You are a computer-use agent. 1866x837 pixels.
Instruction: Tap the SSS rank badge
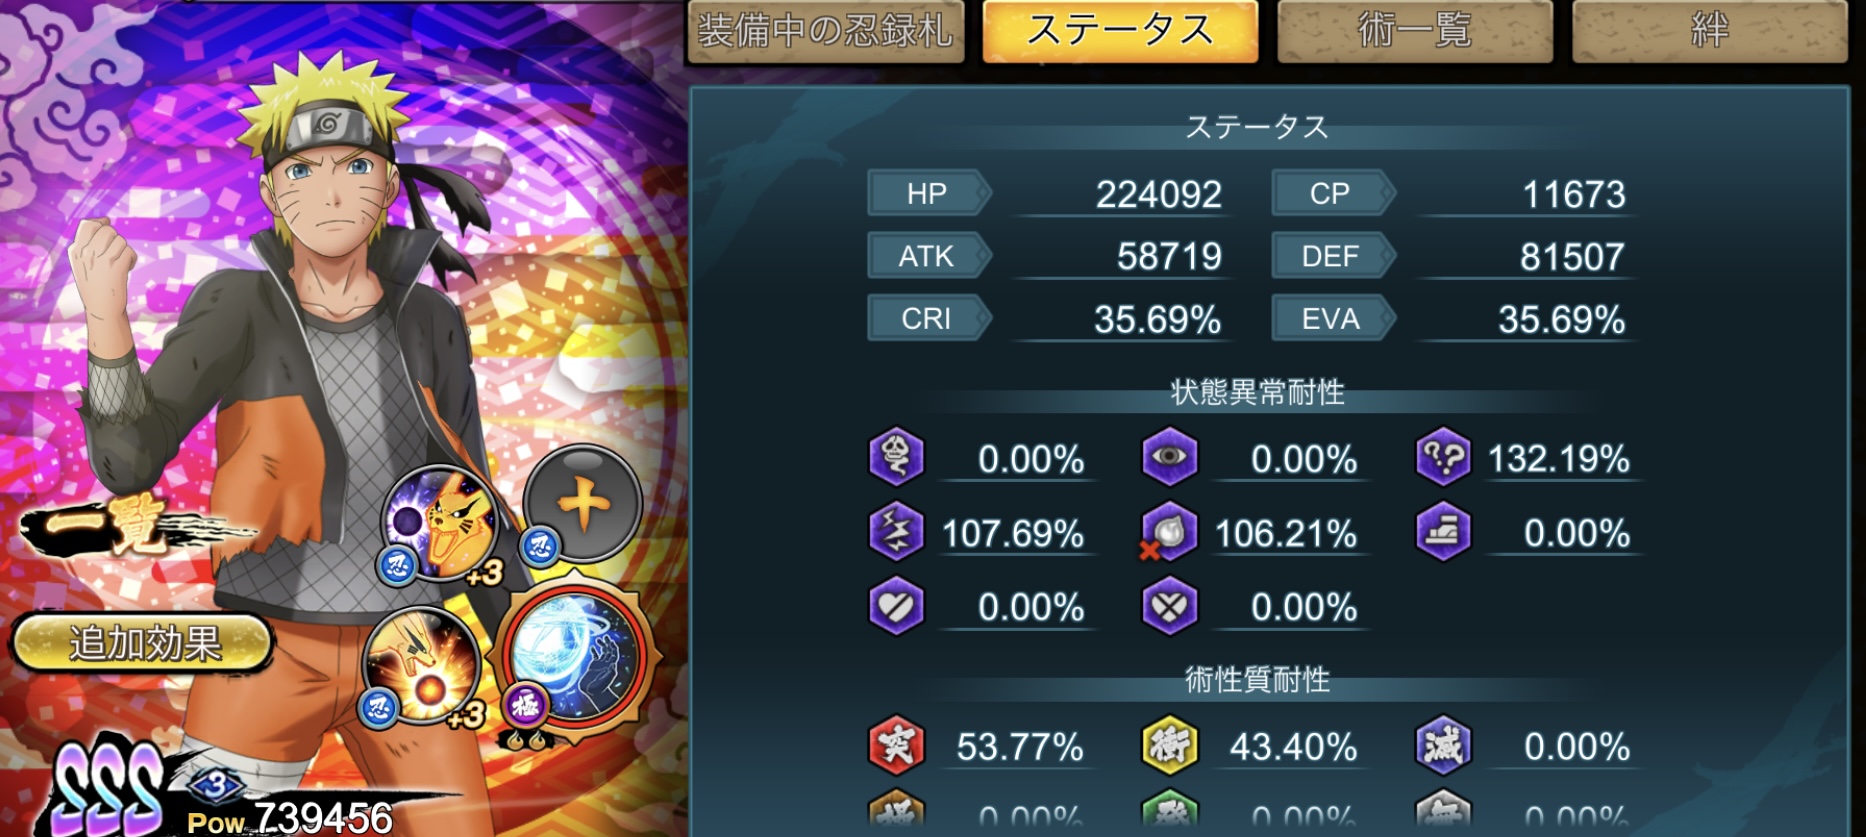[108, 790]
